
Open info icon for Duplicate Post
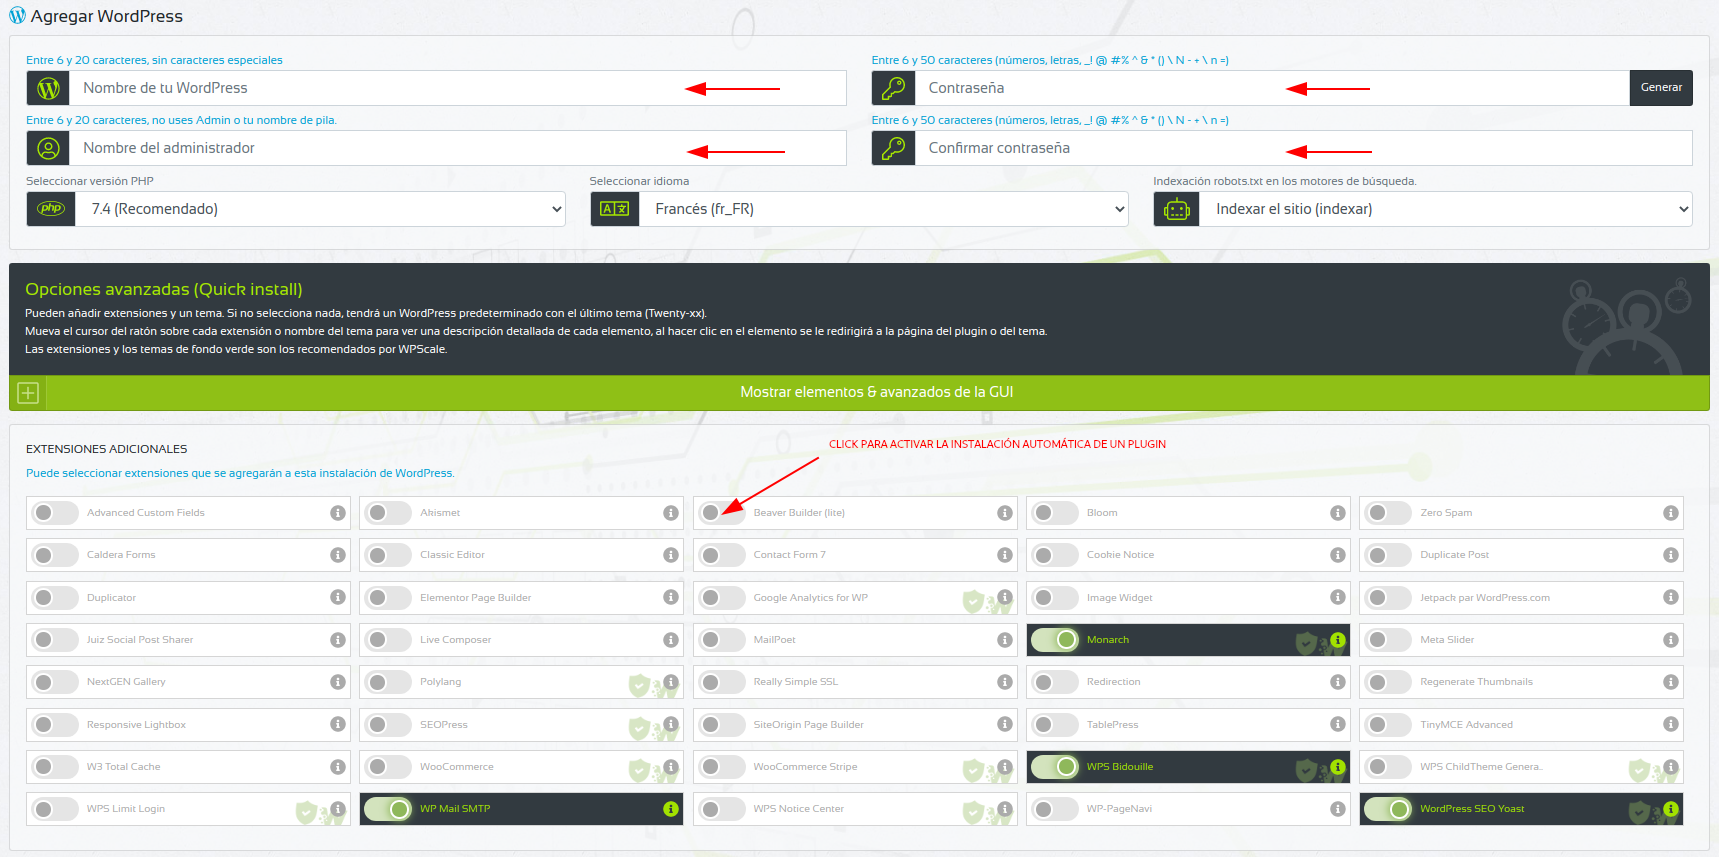tap(1671, 555)
